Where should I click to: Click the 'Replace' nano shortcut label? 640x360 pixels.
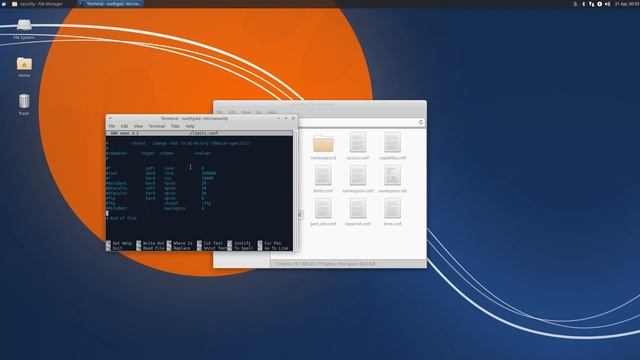point(182,248)
